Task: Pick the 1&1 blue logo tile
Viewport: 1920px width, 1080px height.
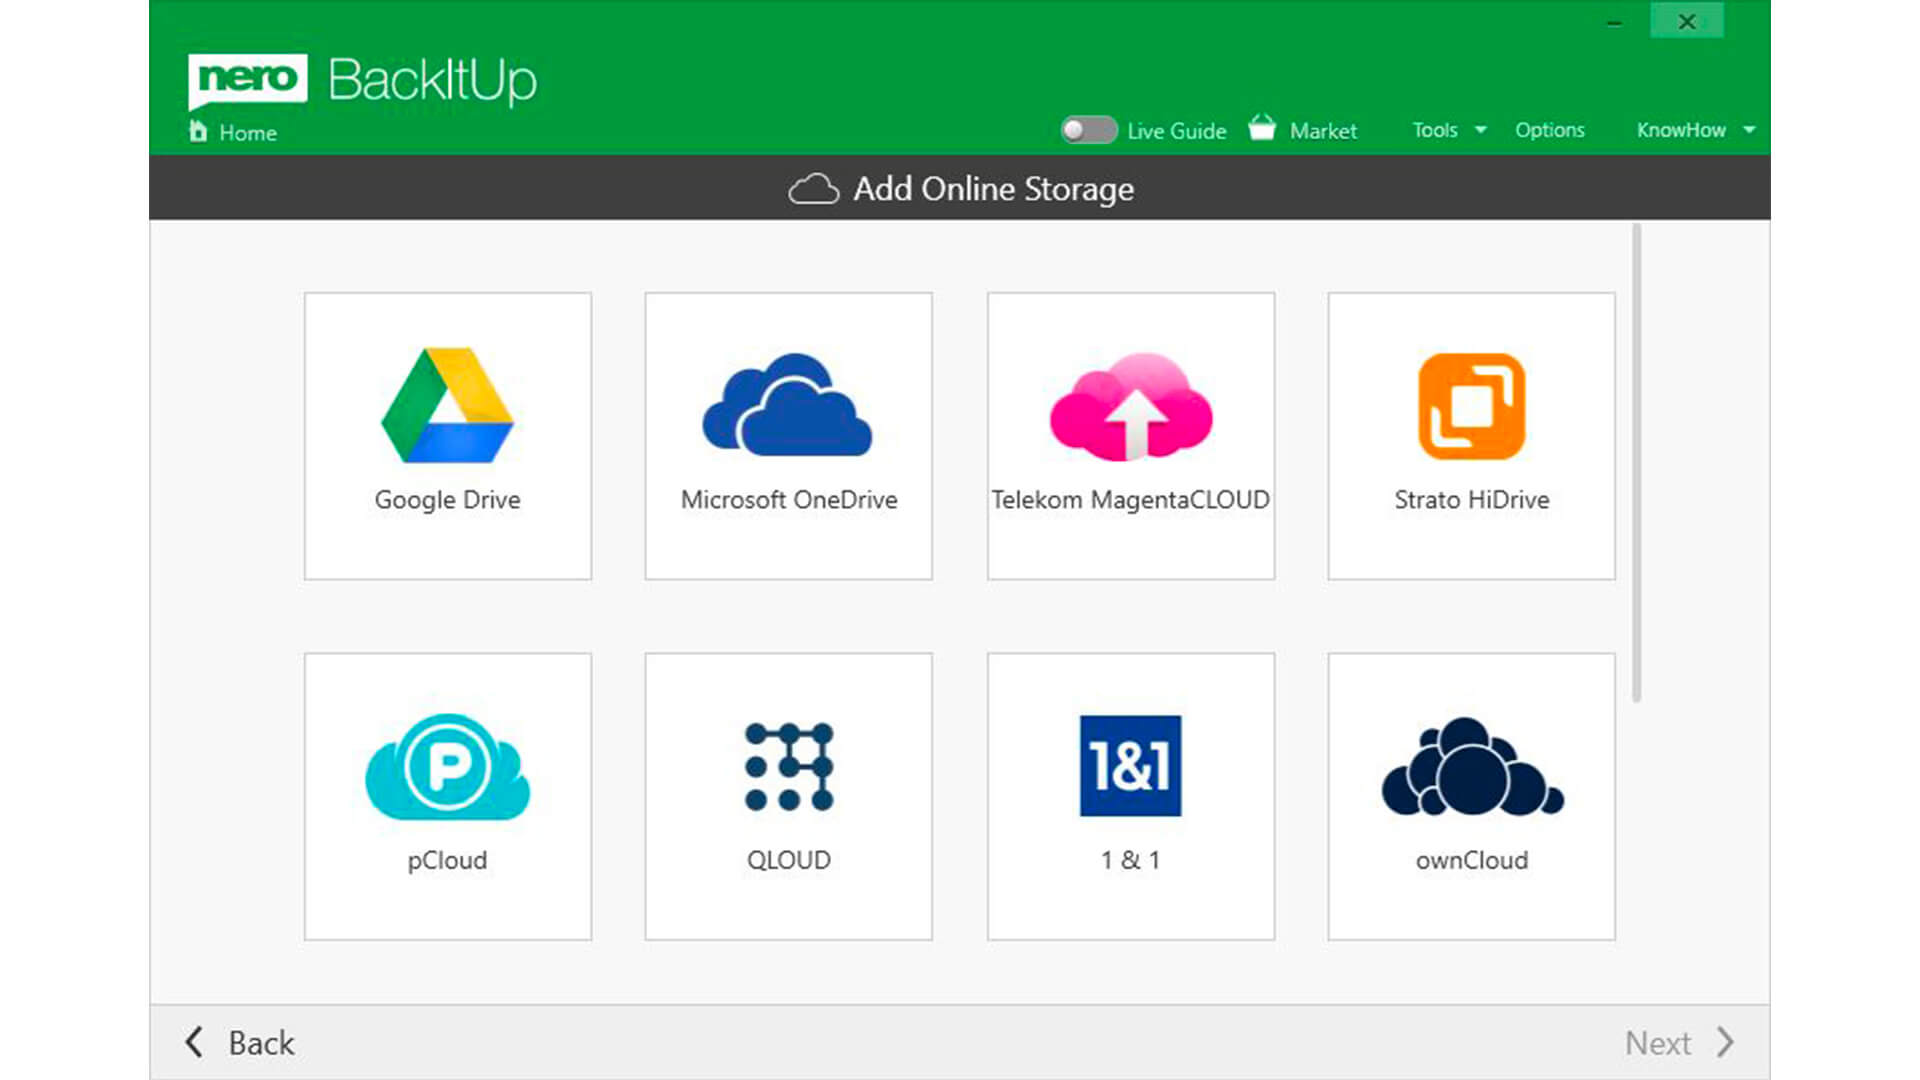Action: [x=1130, y=766]
